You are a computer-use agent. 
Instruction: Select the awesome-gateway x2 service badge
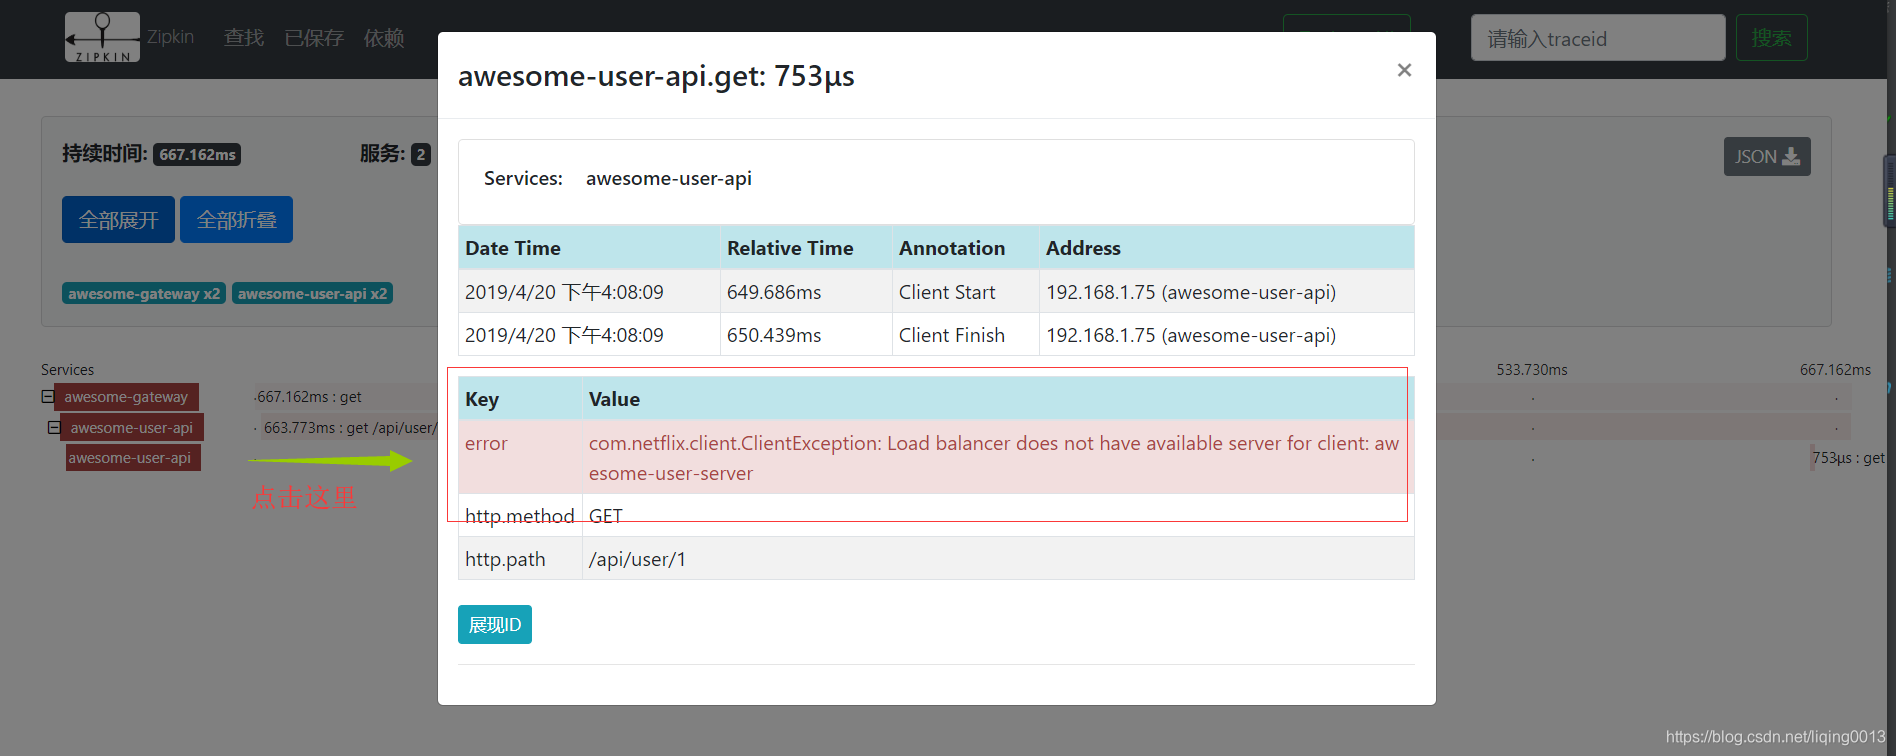pos(144,293)
